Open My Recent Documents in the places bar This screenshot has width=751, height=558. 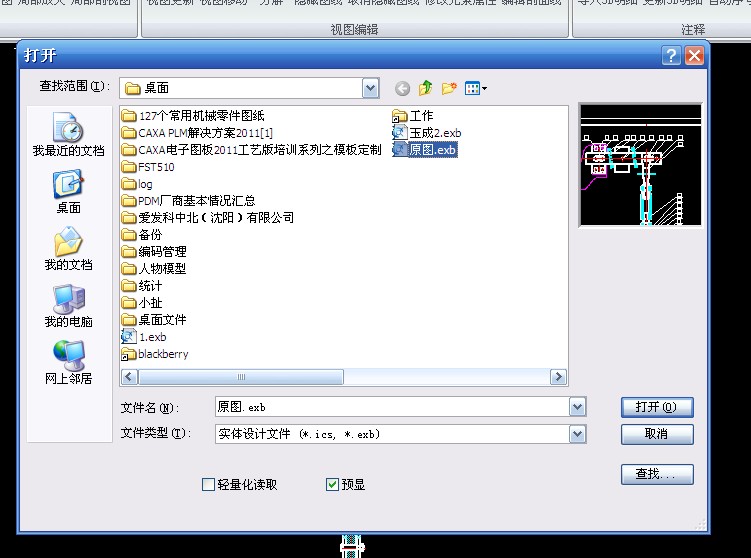tap(68, 135)
